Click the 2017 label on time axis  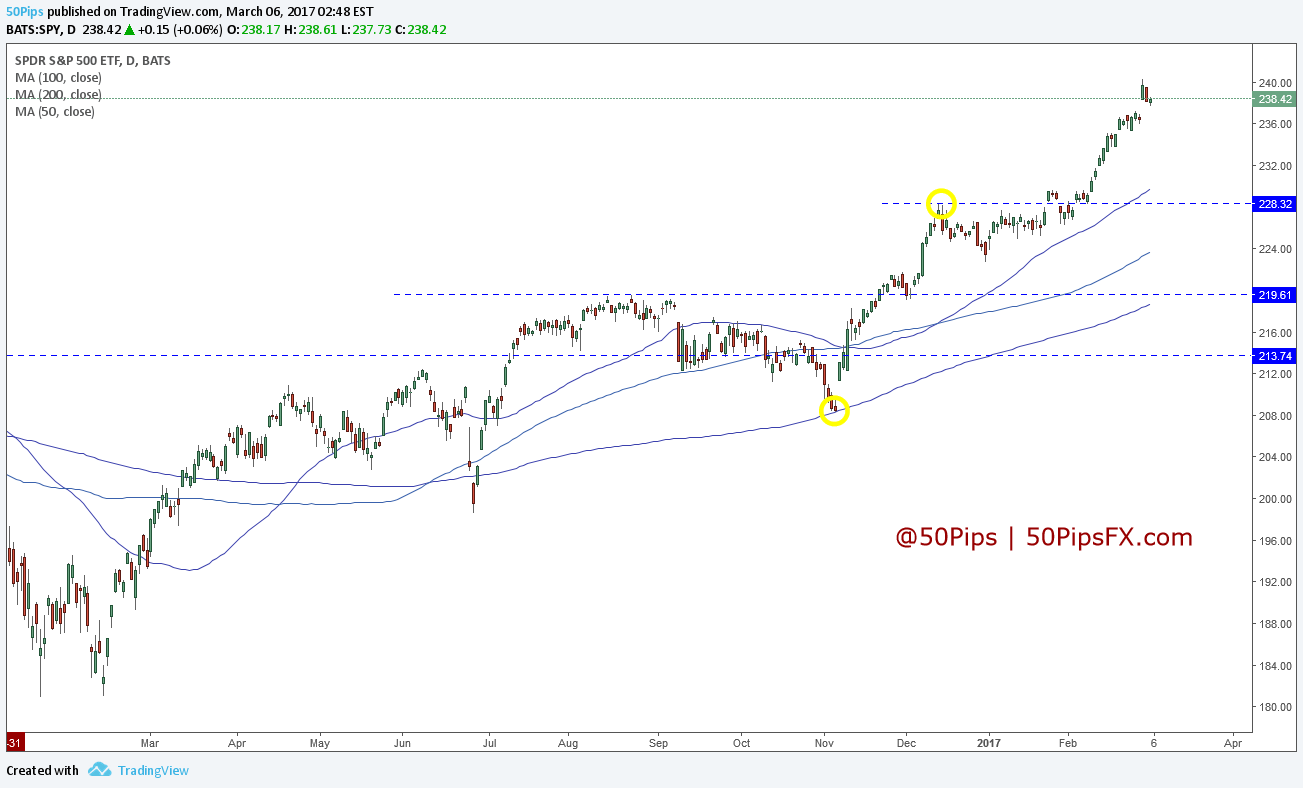pos(989,743)
